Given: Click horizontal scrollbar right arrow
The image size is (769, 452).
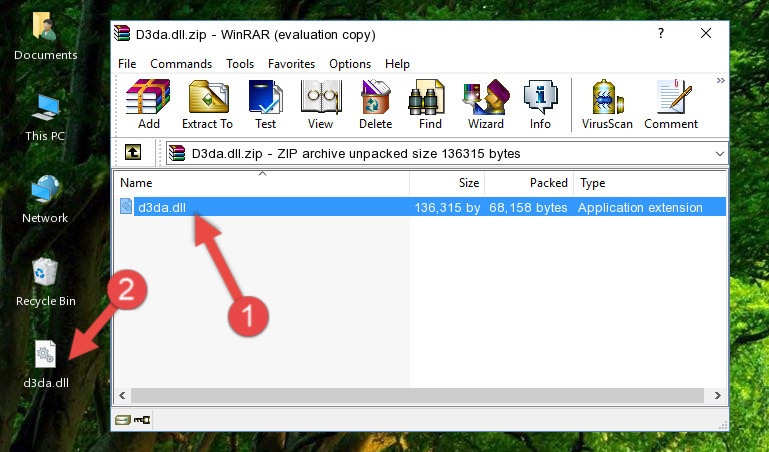Looking at the screenshot, I should coord(718,395).
